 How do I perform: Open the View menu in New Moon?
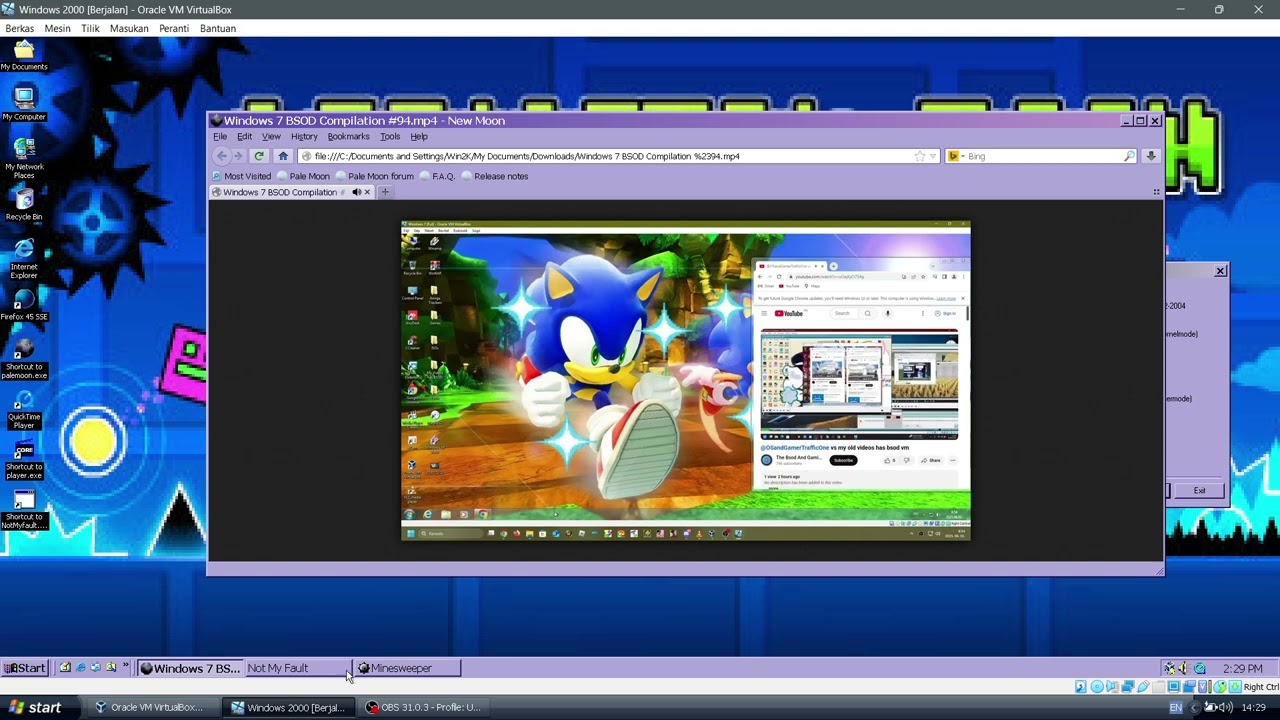coord(271,137)
